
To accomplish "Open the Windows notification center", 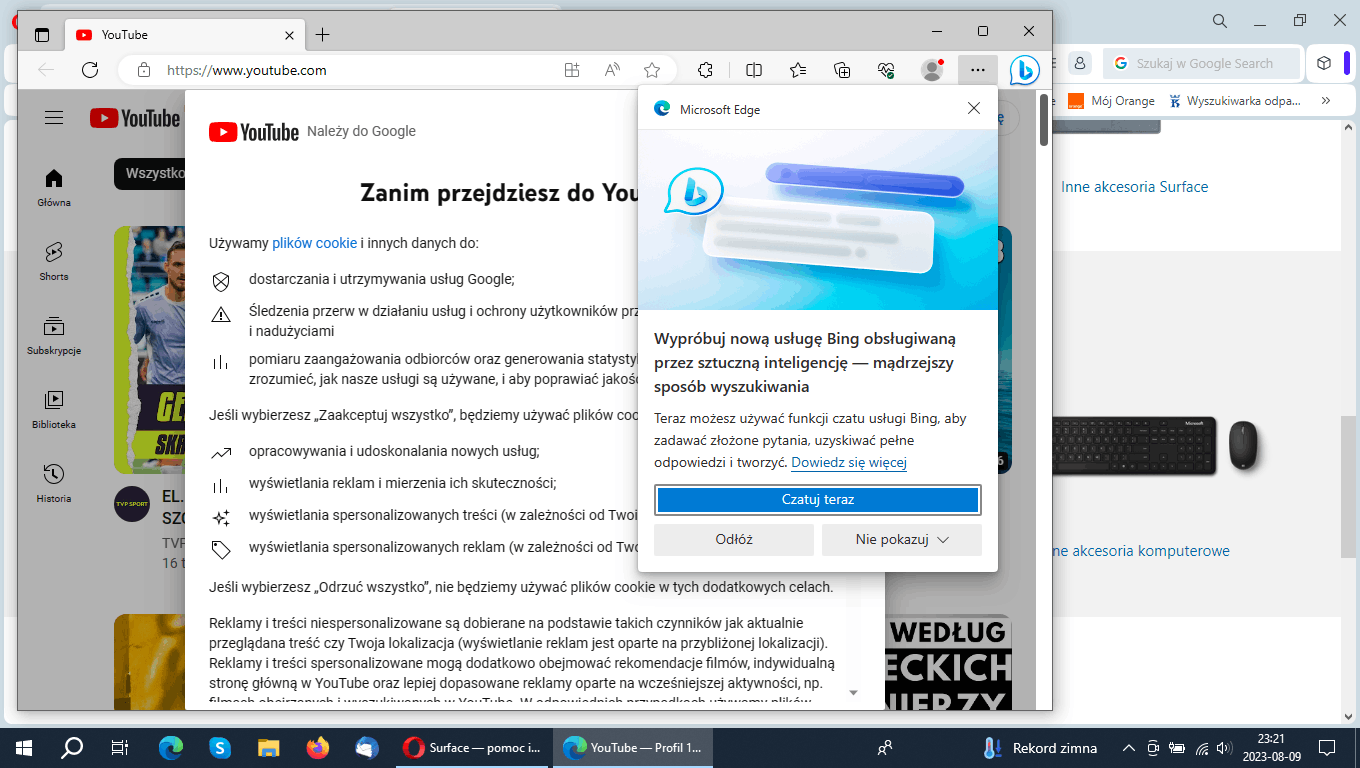I will [x=1327, y=748].
